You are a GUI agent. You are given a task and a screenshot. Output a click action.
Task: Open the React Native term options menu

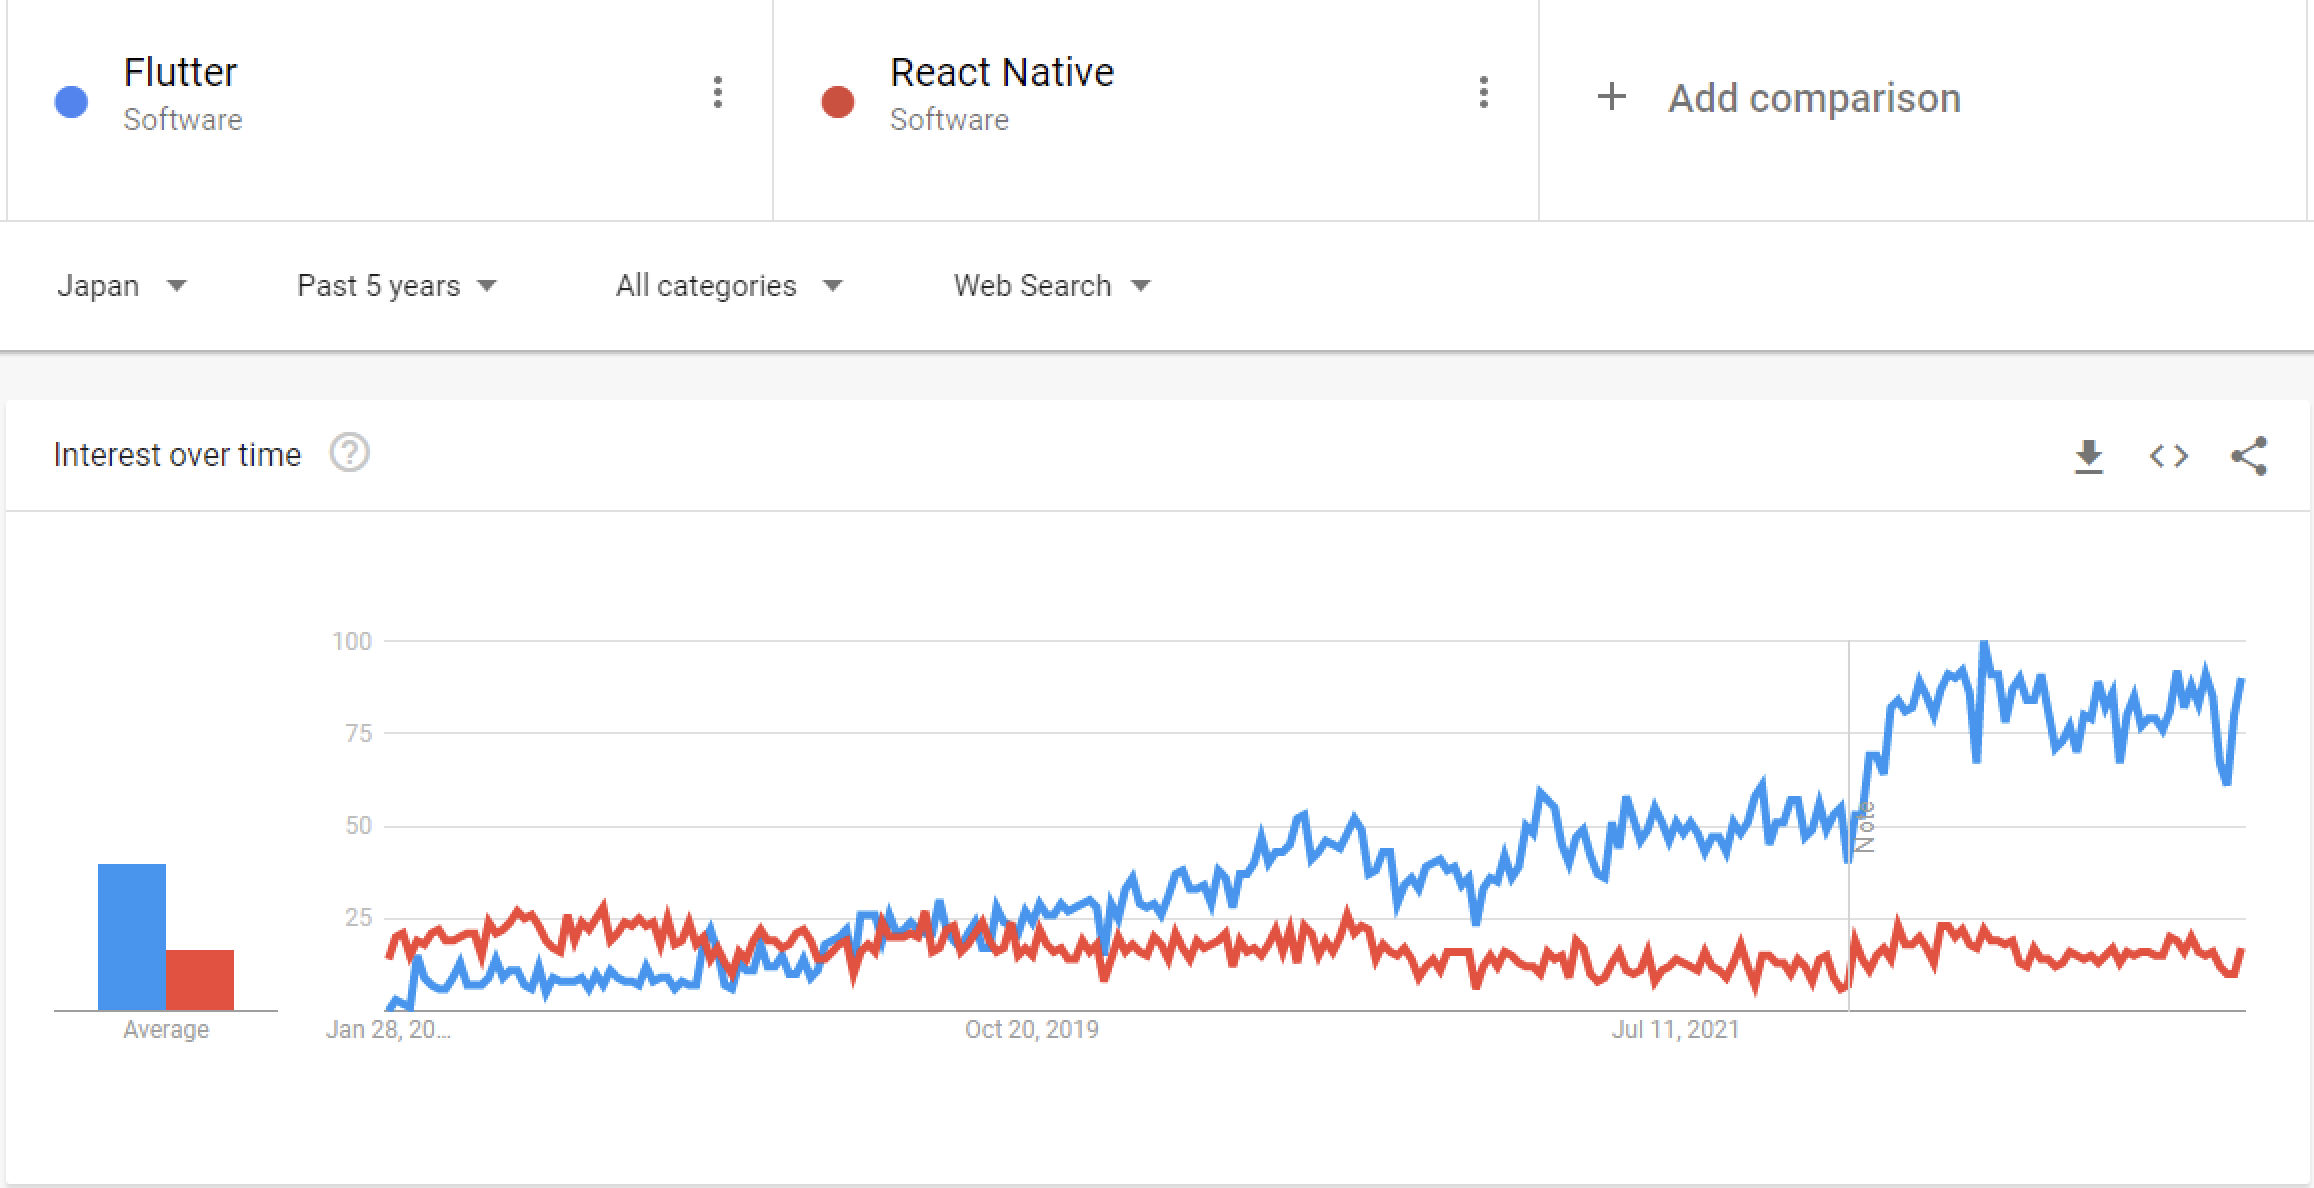coord(1483,92)
